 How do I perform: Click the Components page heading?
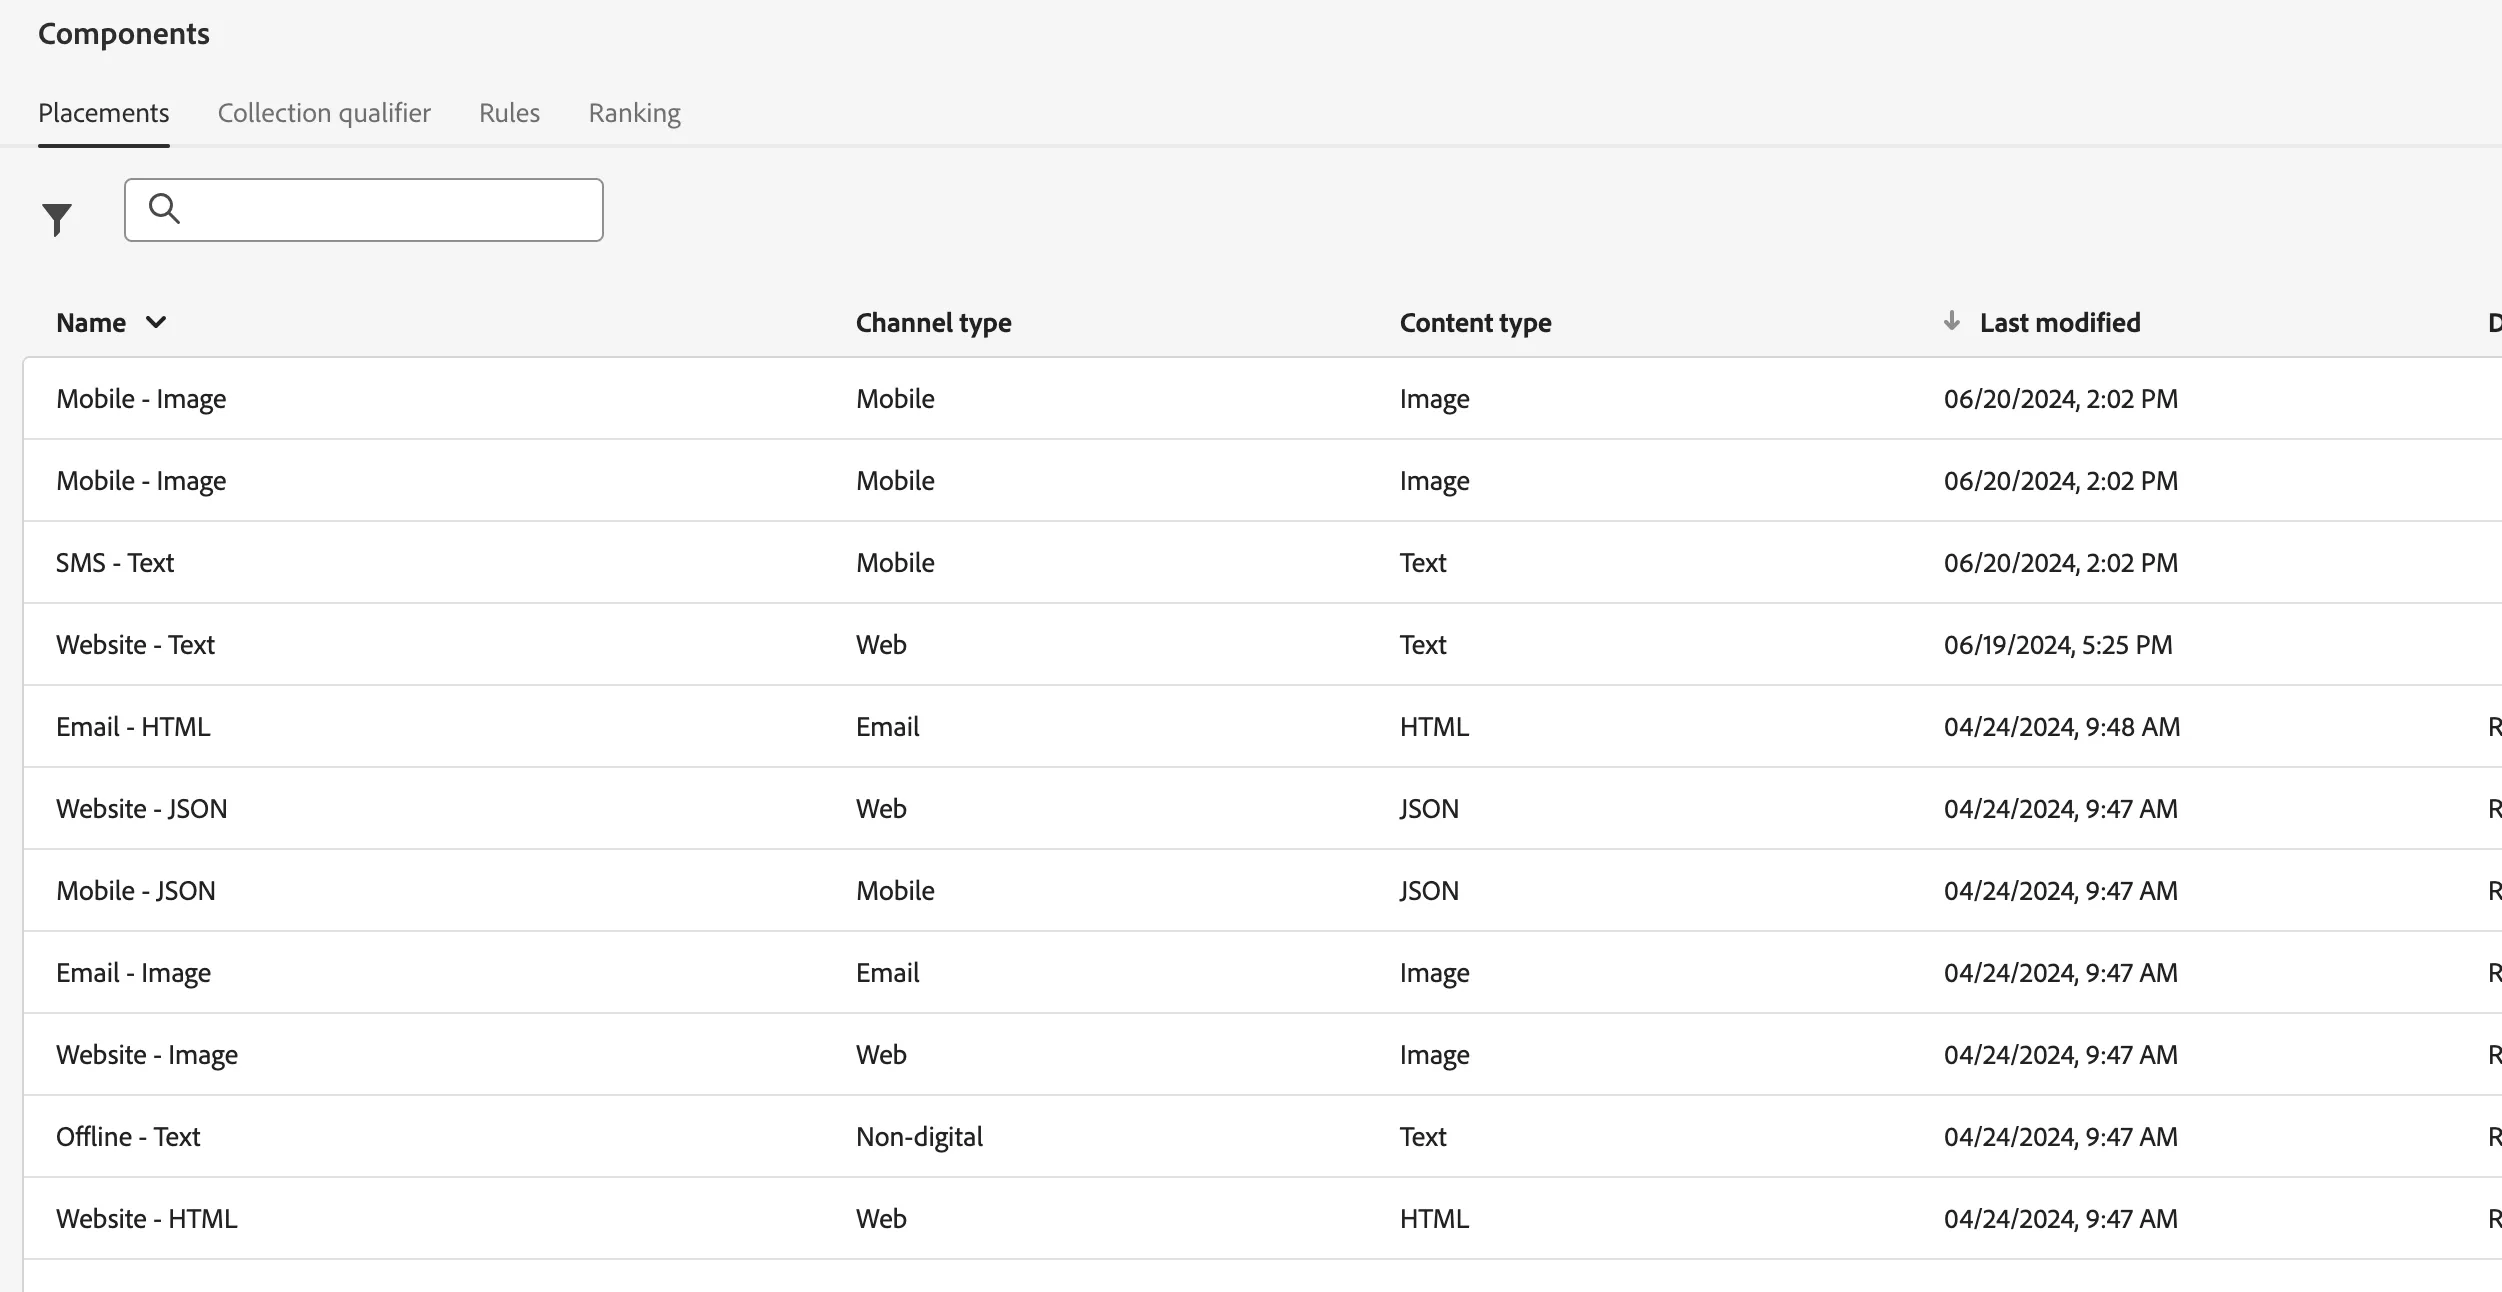124,34
